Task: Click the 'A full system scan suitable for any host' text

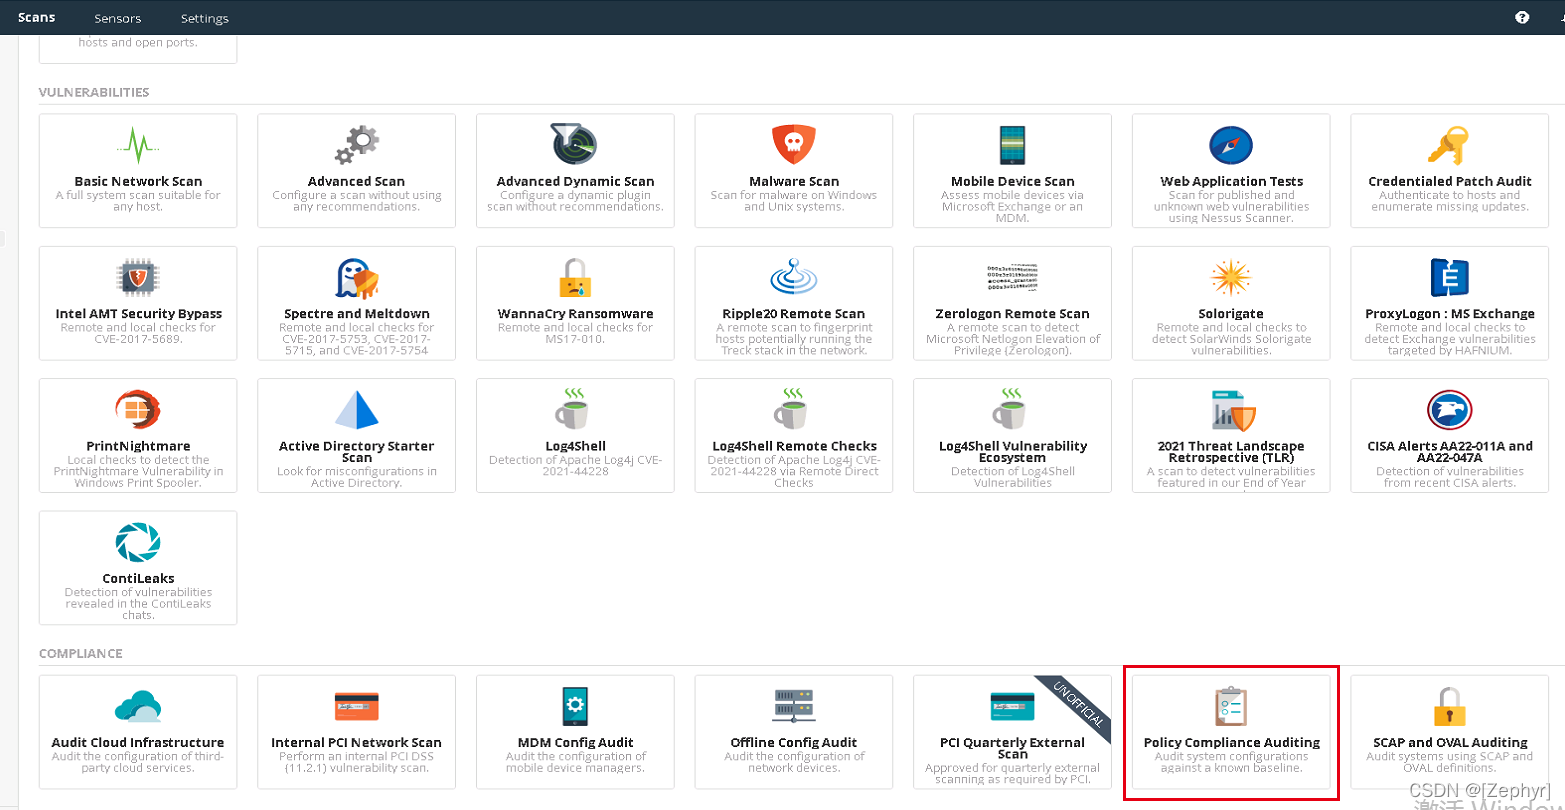Action: tap(138, 201)
